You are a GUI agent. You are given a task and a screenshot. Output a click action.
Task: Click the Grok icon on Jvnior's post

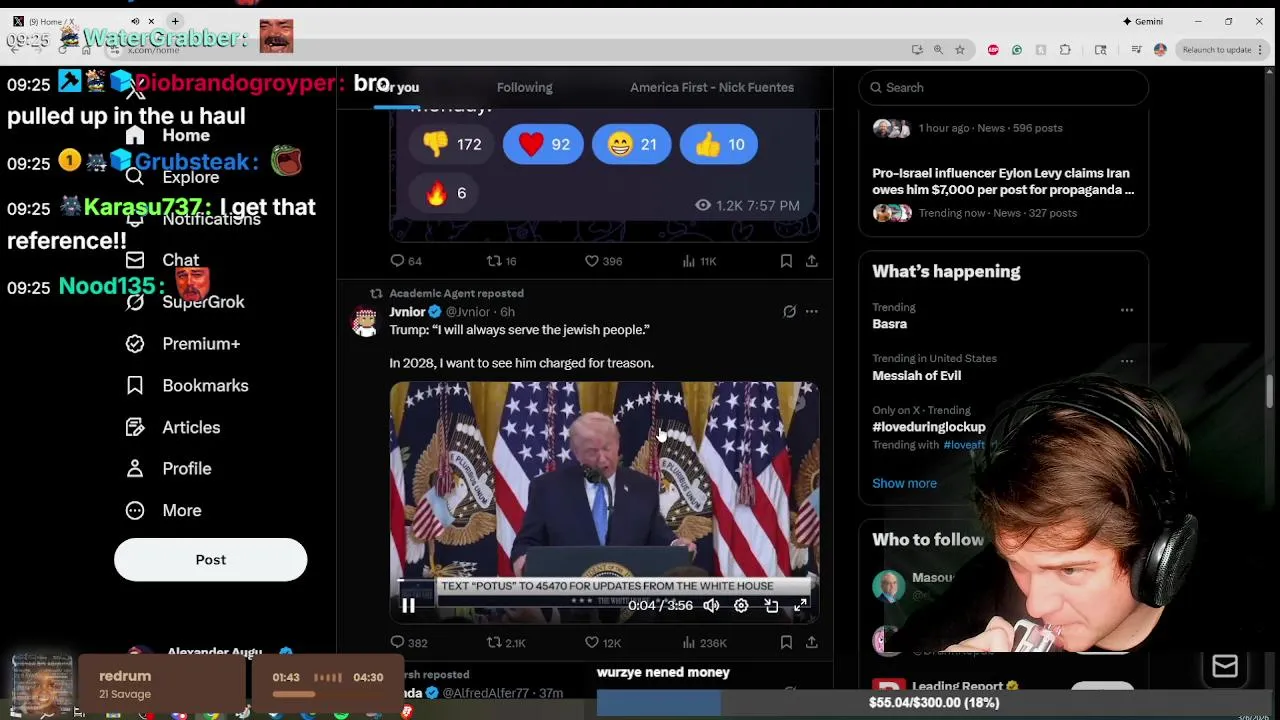789,312
